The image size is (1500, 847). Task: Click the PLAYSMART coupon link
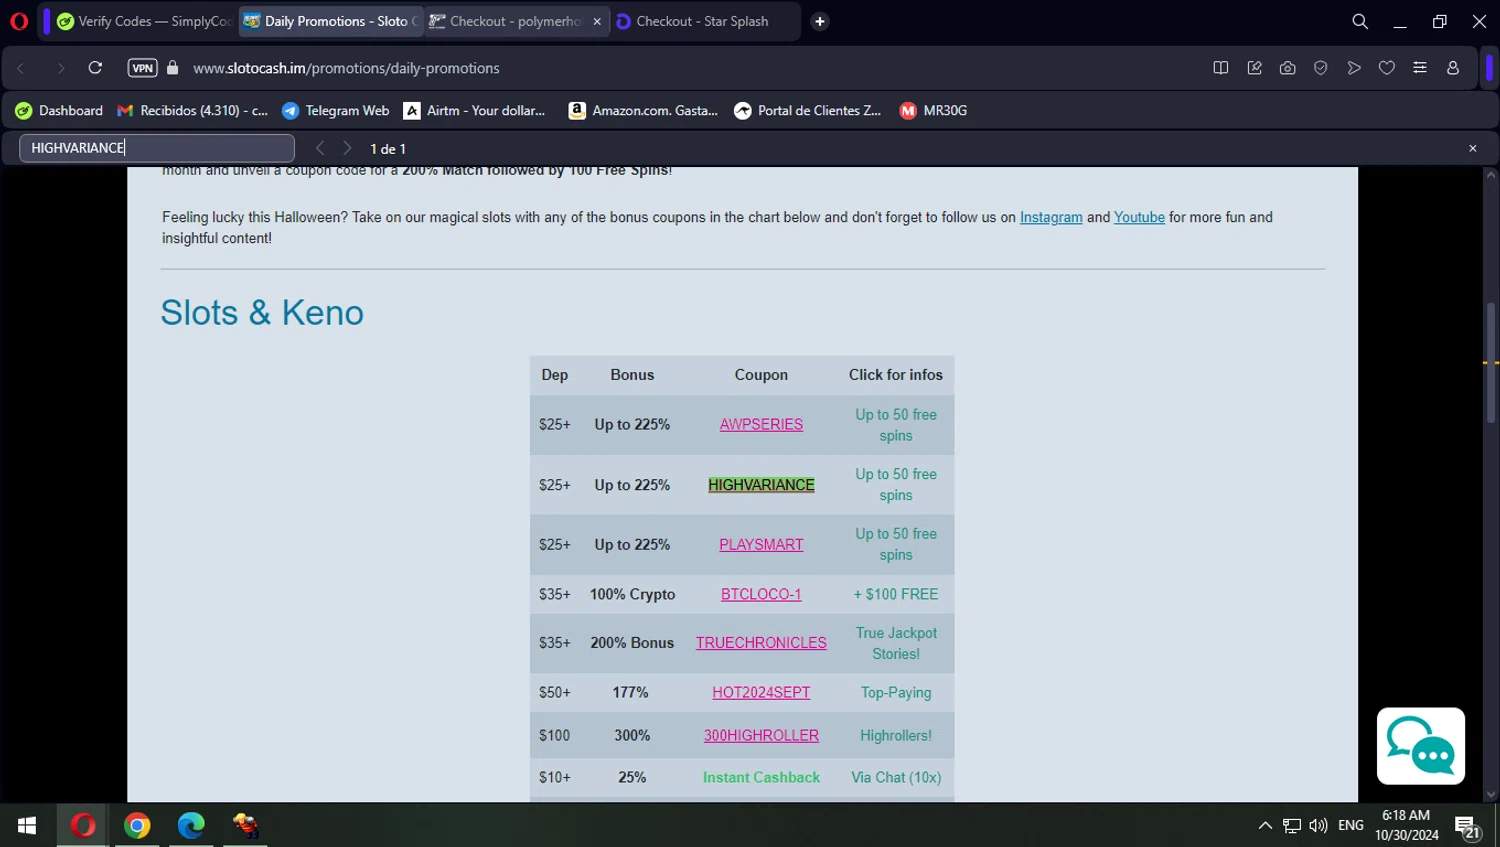point(761,544)
